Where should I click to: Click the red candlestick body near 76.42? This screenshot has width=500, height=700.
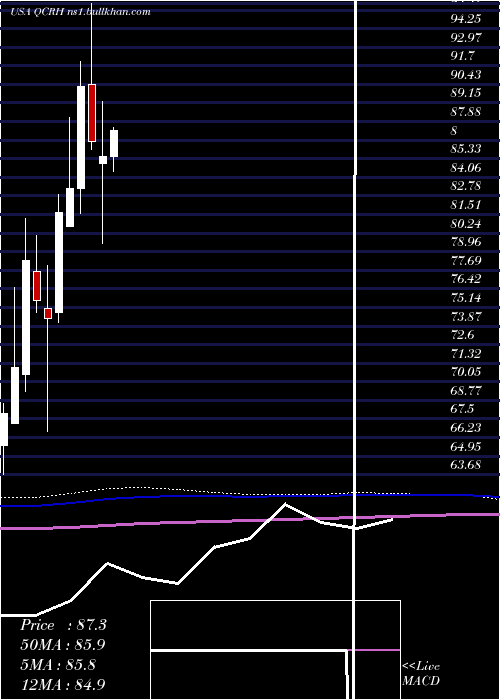(x=37, y=286)
